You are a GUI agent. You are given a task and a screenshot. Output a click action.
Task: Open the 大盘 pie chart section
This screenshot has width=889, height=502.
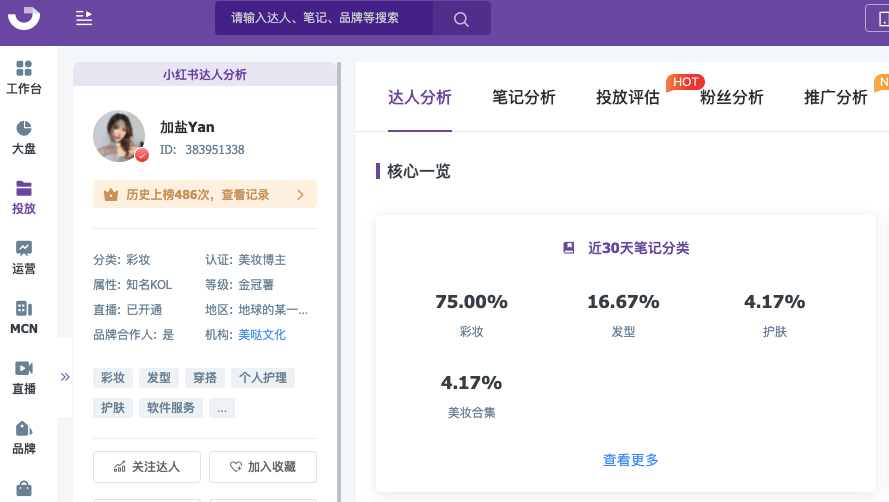[x=24, y=137]
